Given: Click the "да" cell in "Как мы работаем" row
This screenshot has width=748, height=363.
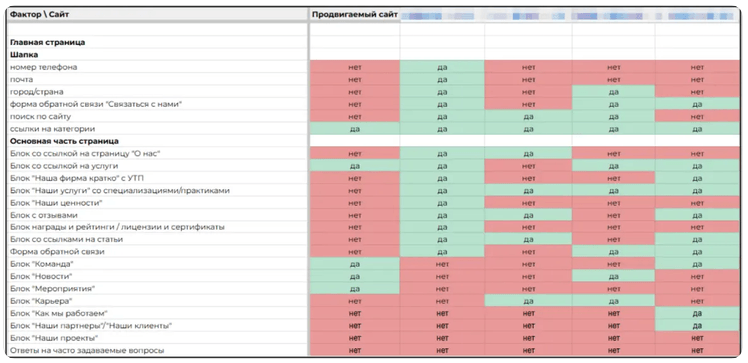Looking at the screenshot, I should point(697,313).
